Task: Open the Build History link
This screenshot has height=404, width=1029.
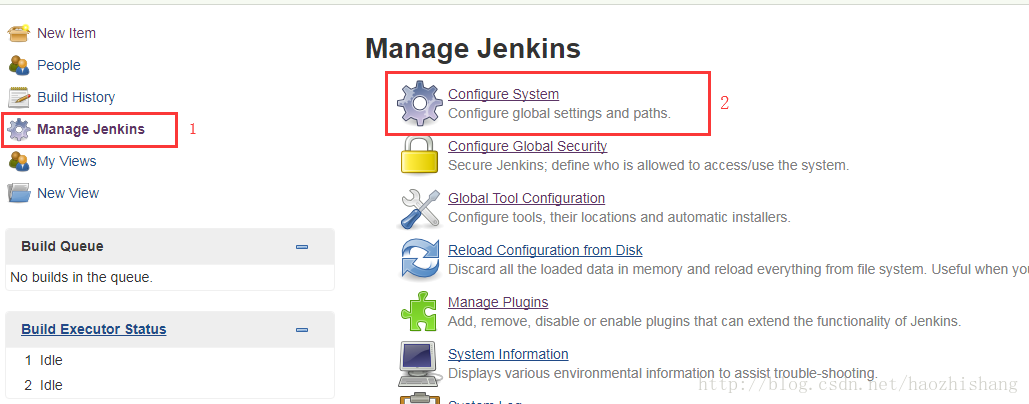Action: [76, 97]
